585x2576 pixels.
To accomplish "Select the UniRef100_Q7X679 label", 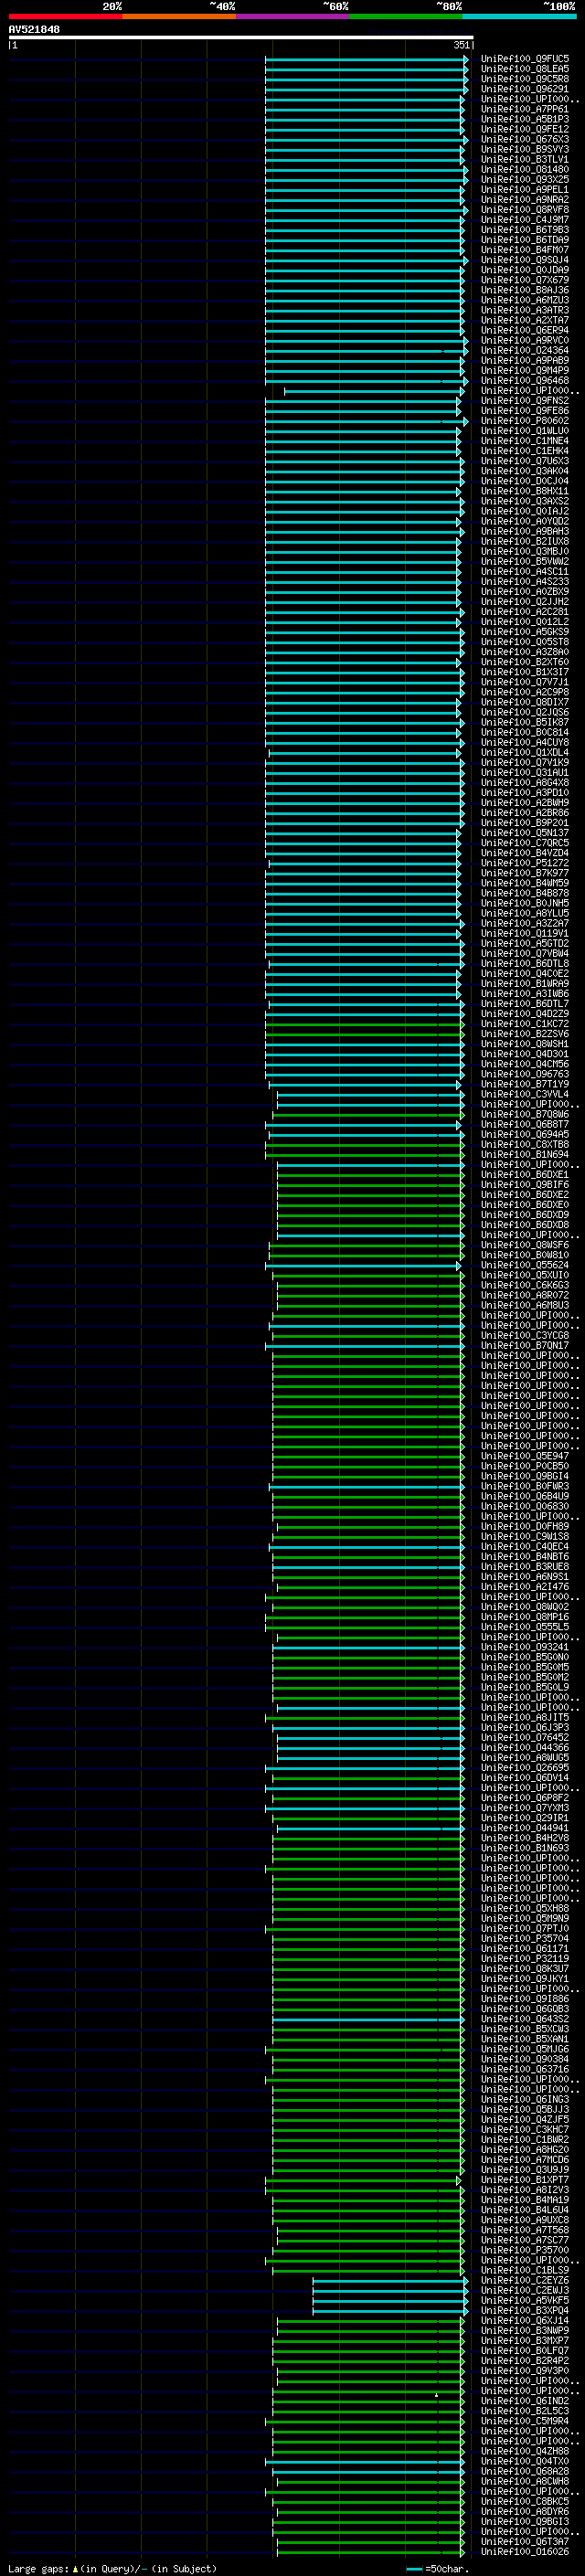I will tap(525, 280).
